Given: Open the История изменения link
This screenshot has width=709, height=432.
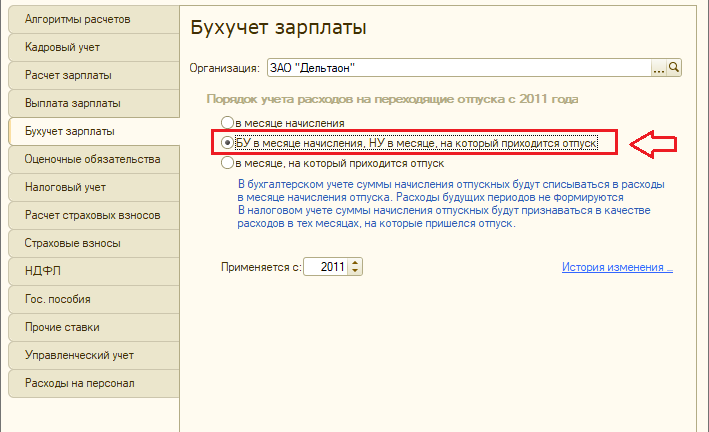Looking at the screenshot, I should coord(617,267).
